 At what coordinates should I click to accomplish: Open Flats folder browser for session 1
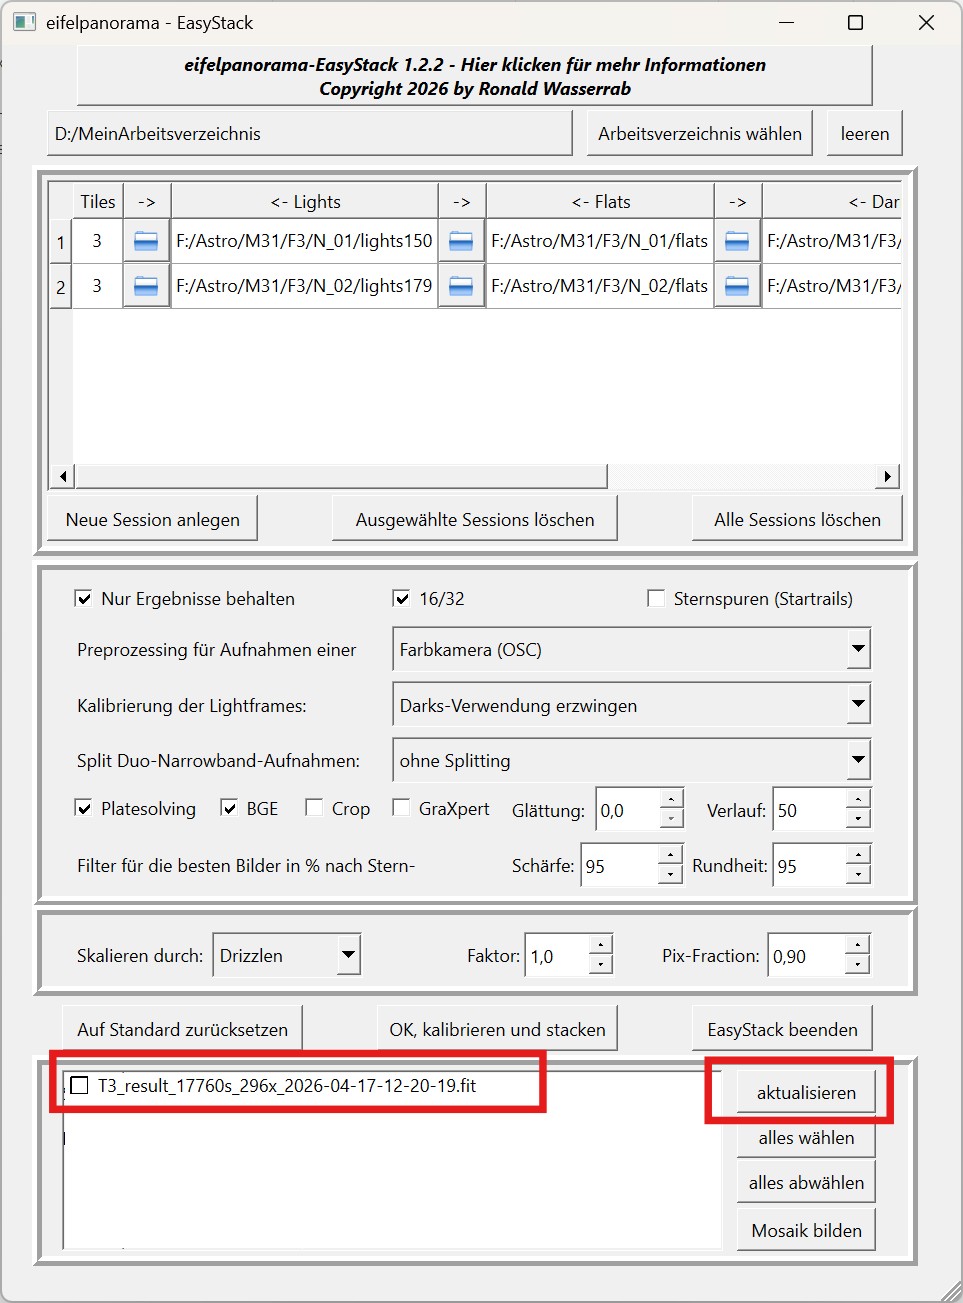(461, 241)
